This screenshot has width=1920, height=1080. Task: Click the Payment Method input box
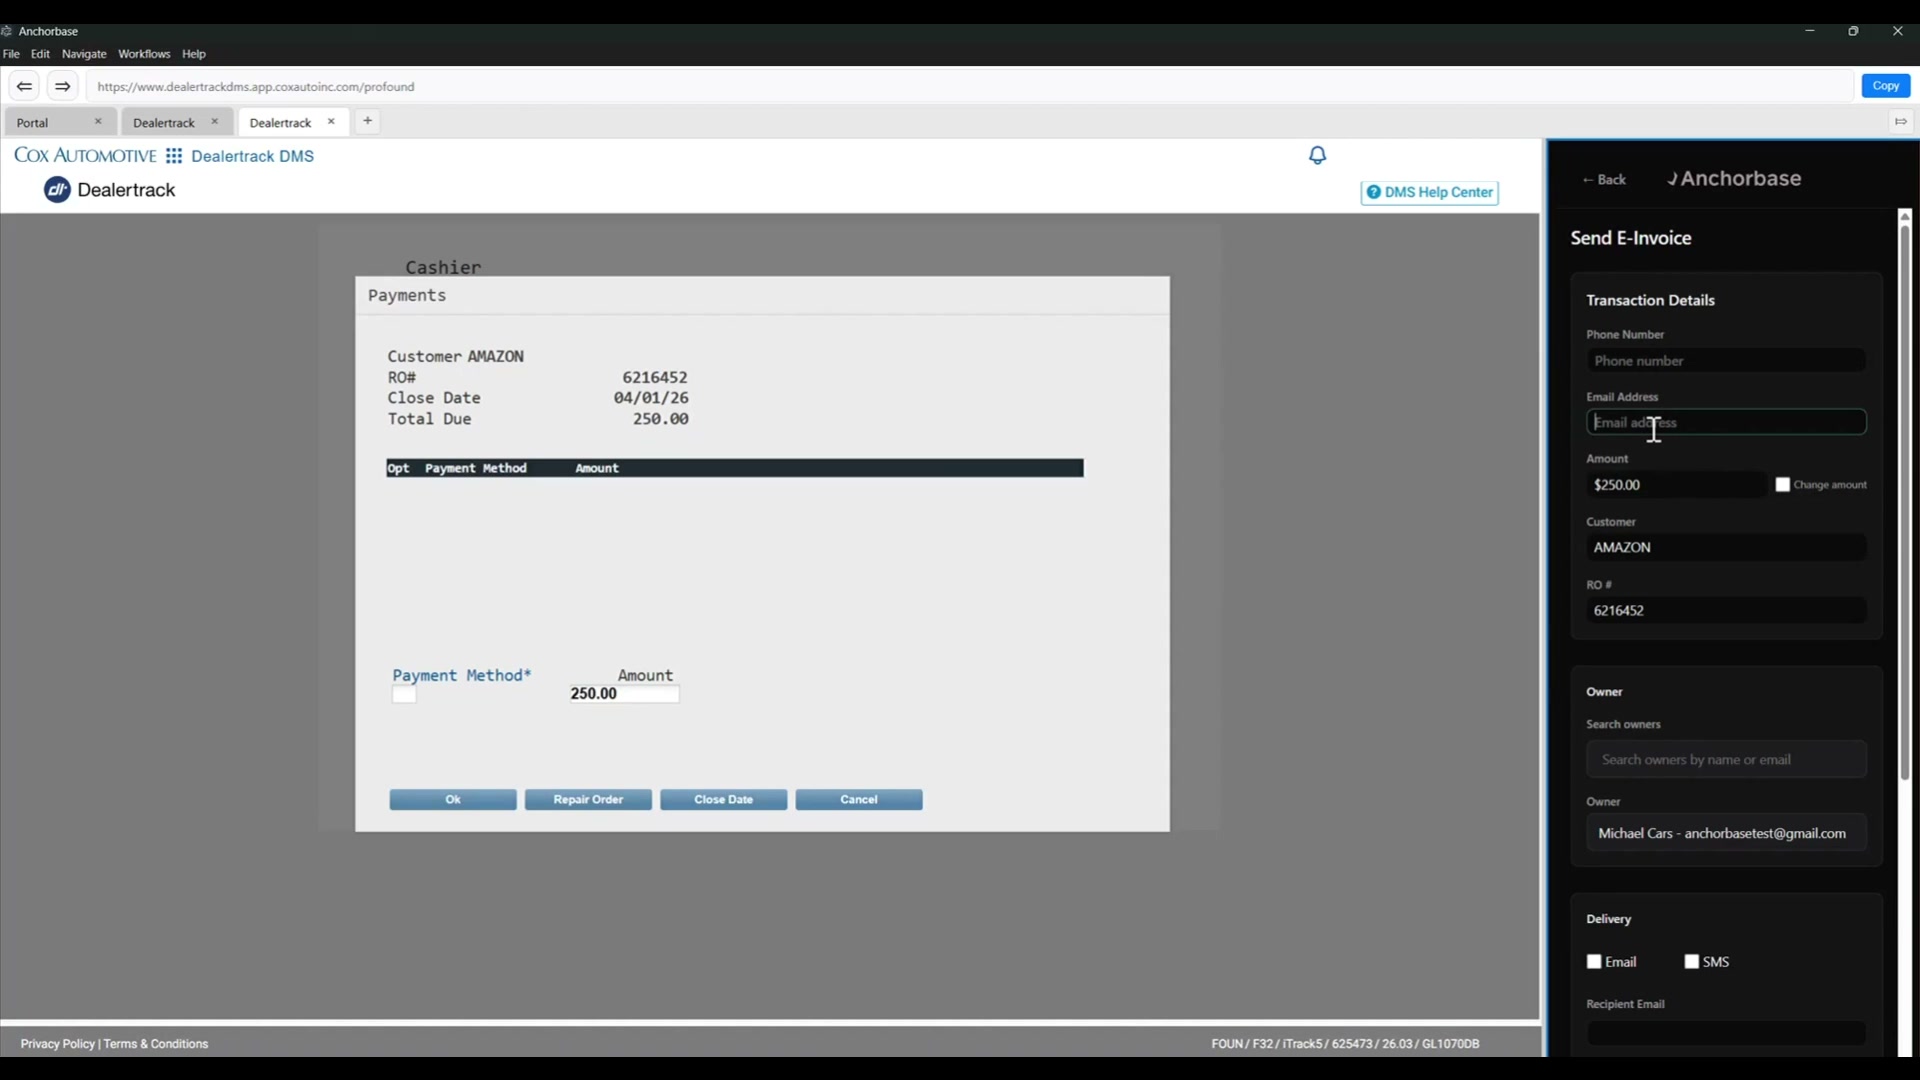pyautogui.click(x=404, y=695)
